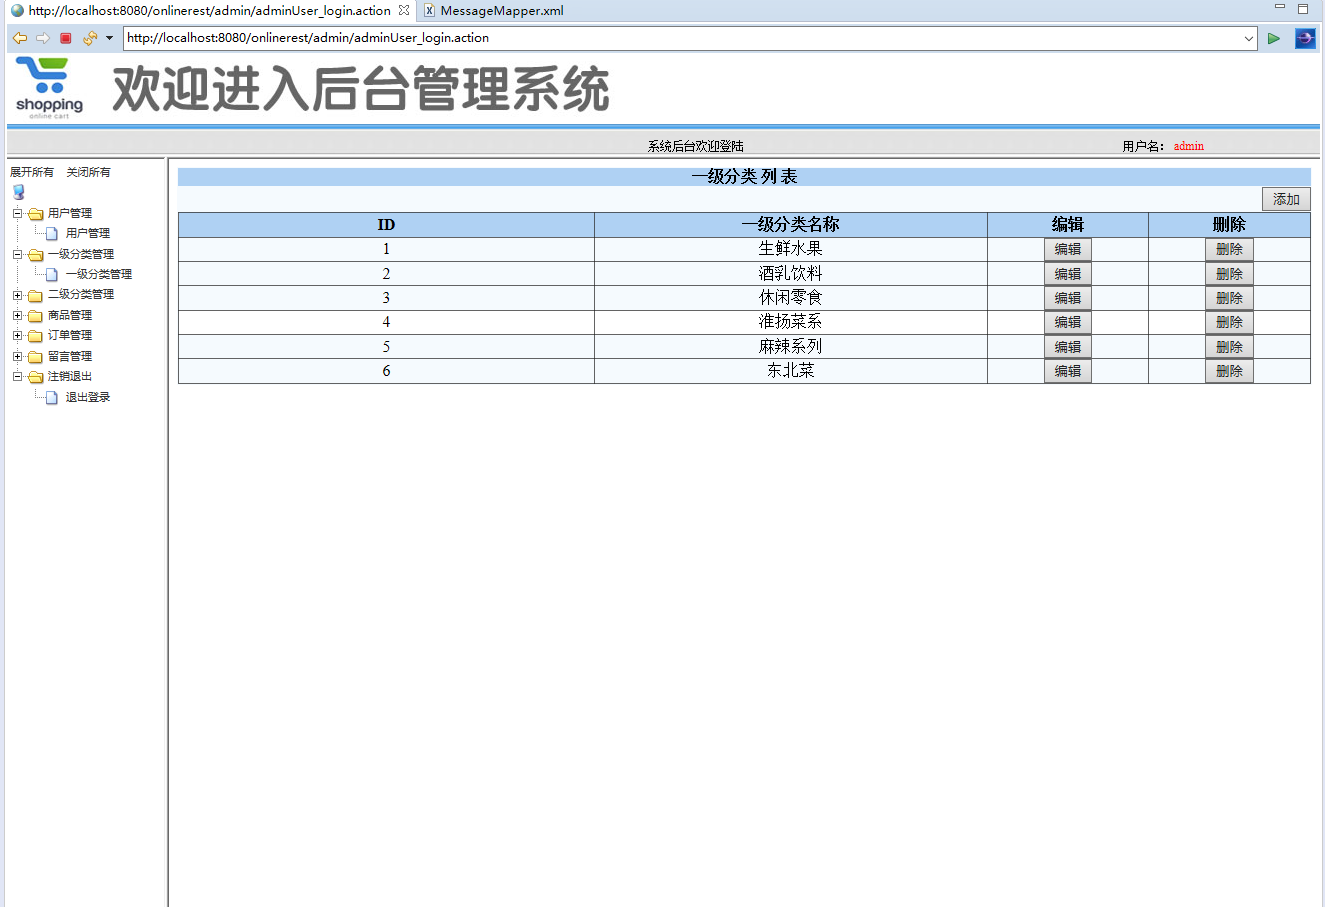Click the folder icon beside 用户管理
Image resolution: width=1325 pixels, height=907 pixels.
click(33, 212)
